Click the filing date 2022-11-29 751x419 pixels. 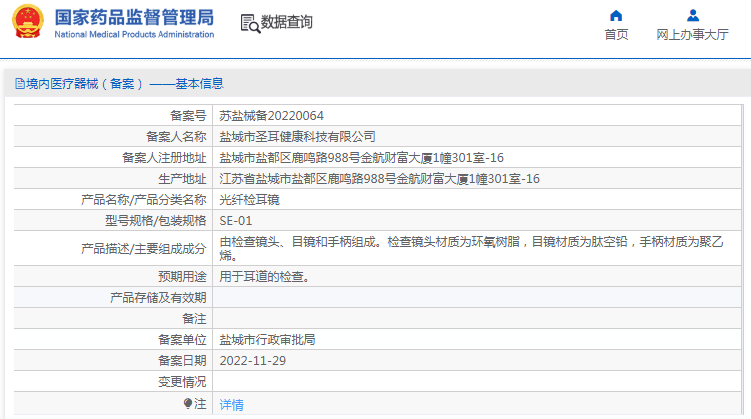[252, 361]
